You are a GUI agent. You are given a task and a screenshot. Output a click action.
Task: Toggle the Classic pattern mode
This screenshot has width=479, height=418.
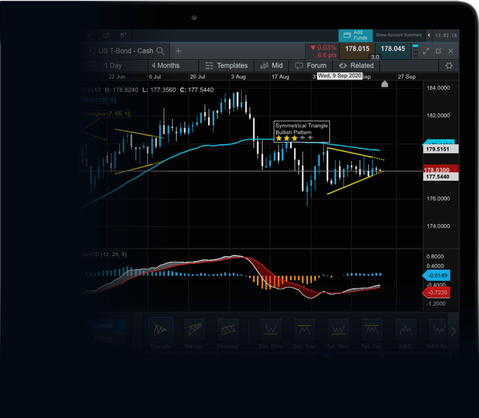tap(103, 326)
